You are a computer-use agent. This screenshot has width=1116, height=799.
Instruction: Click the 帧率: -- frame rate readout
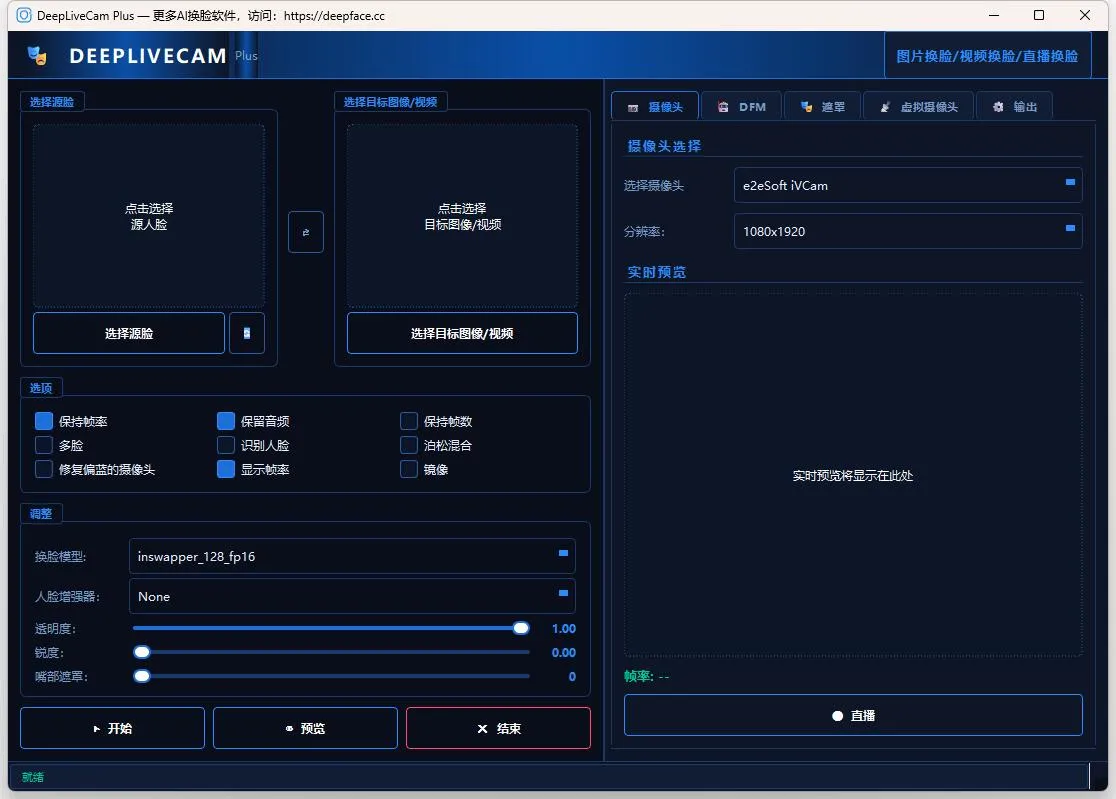(x=647, y=677)
